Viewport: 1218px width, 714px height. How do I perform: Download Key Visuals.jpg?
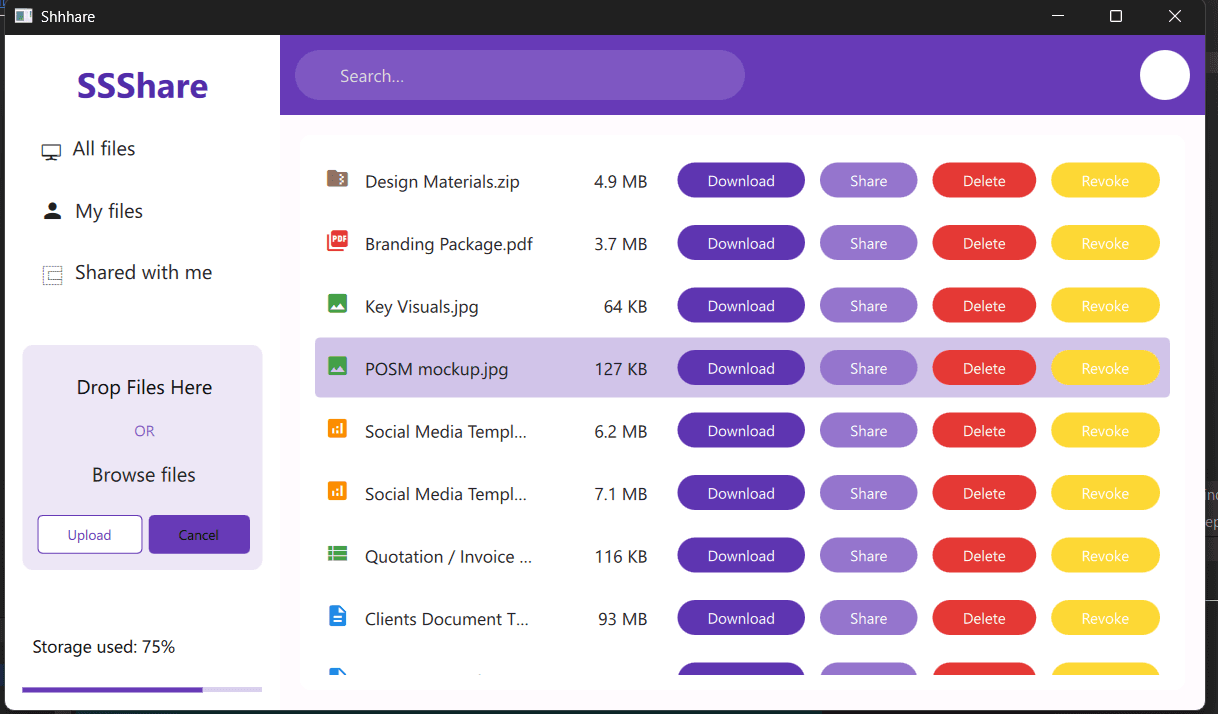click(741, 306)
